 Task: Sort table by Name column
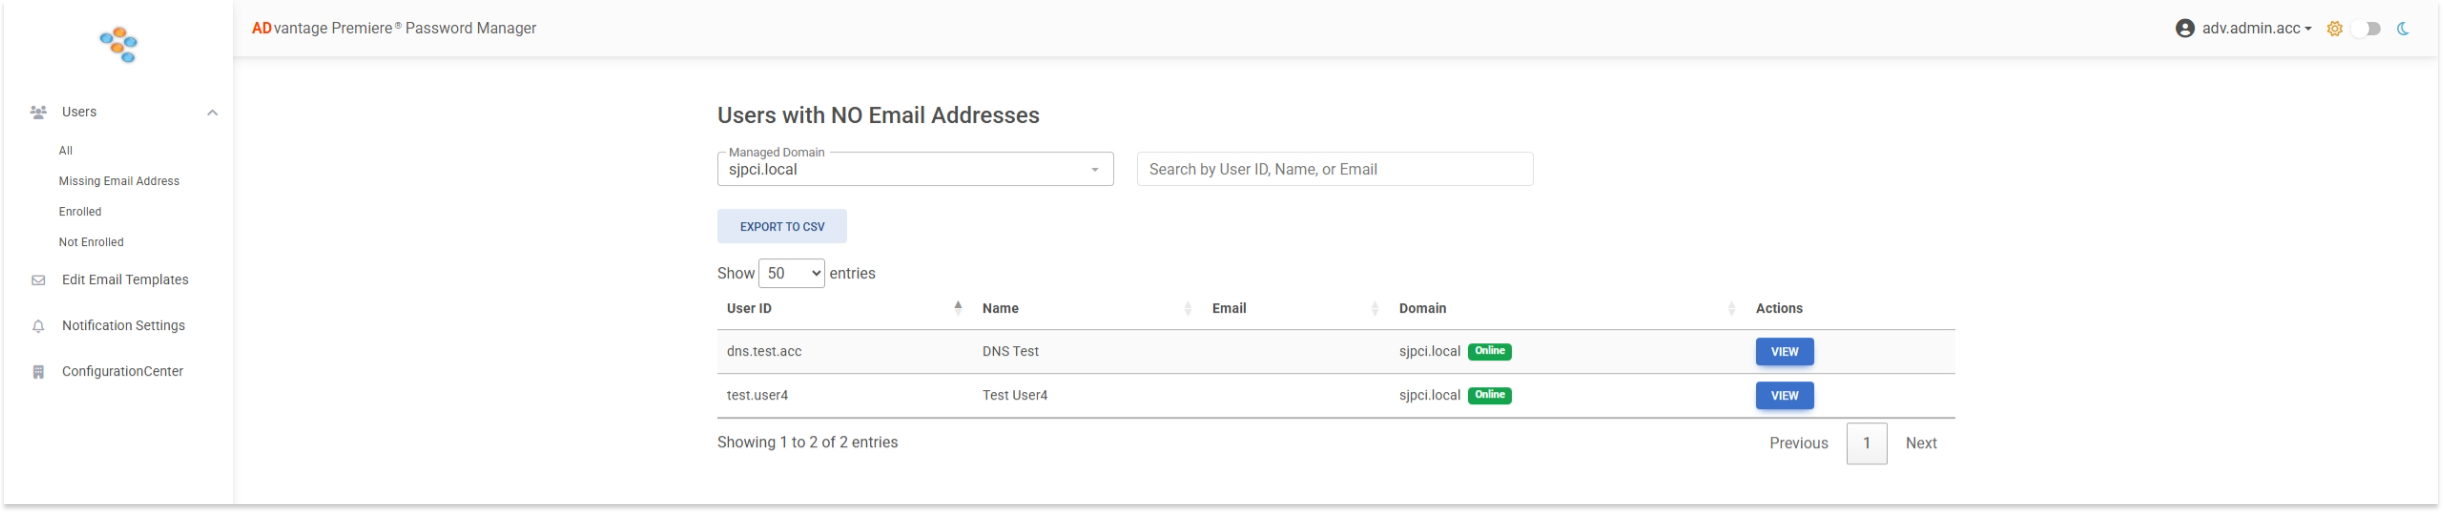tap(1087, 308)
